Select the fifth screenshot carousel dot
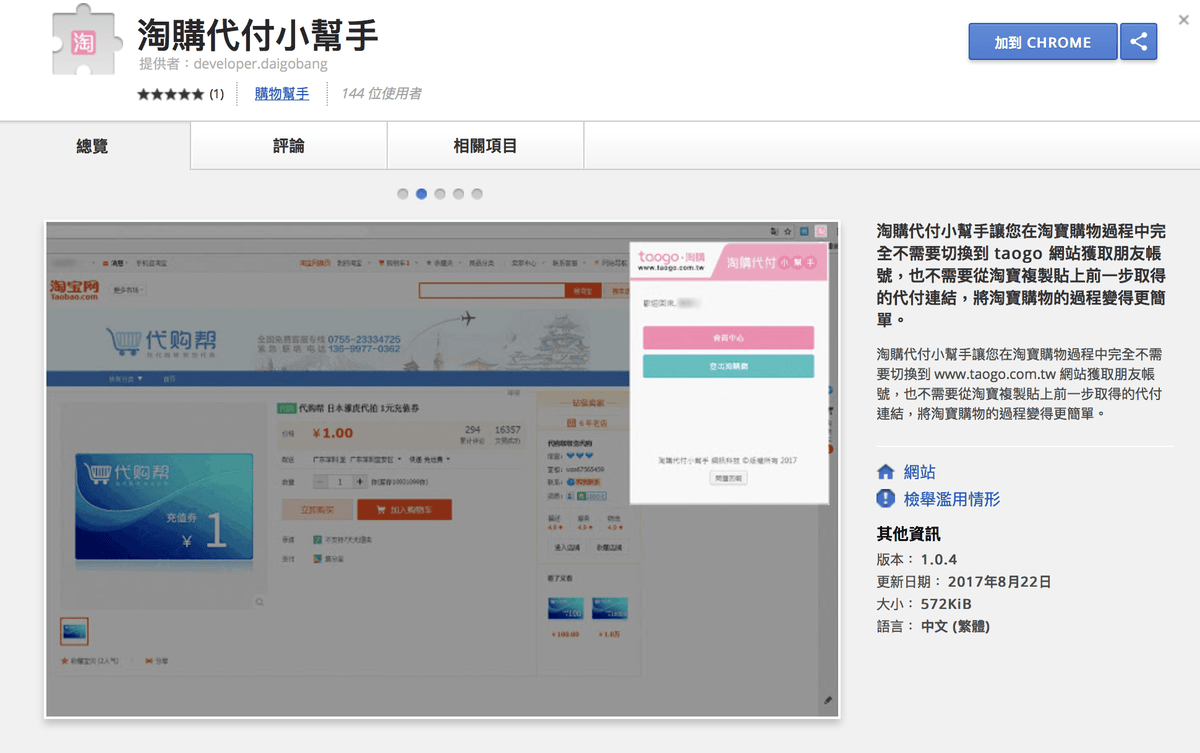 477,194
